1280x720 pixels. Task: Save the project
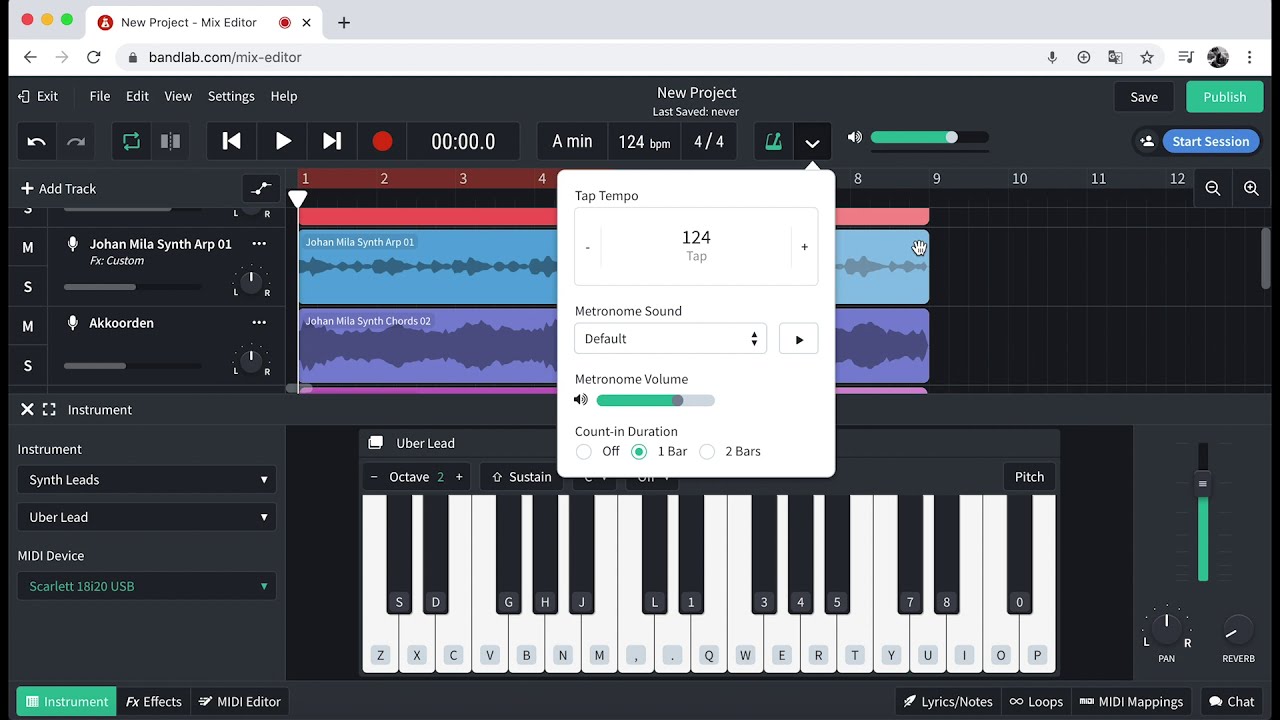tap(1144, 97)
